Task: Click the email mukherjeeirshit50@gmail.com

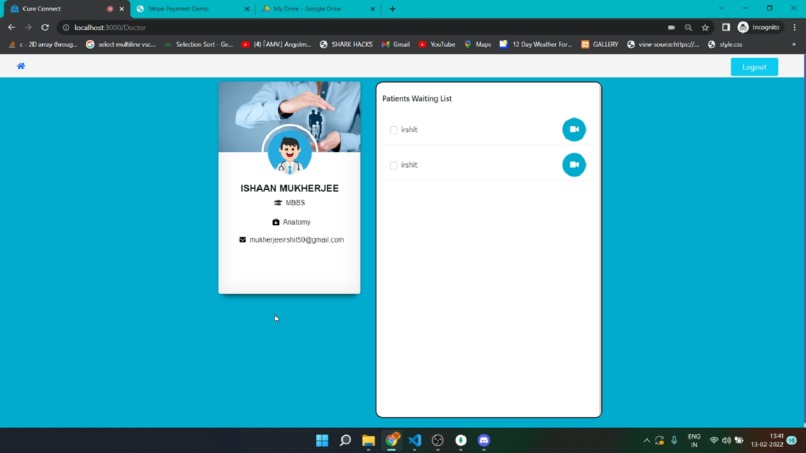Action: pyautogui.click(x=297, y=240)
